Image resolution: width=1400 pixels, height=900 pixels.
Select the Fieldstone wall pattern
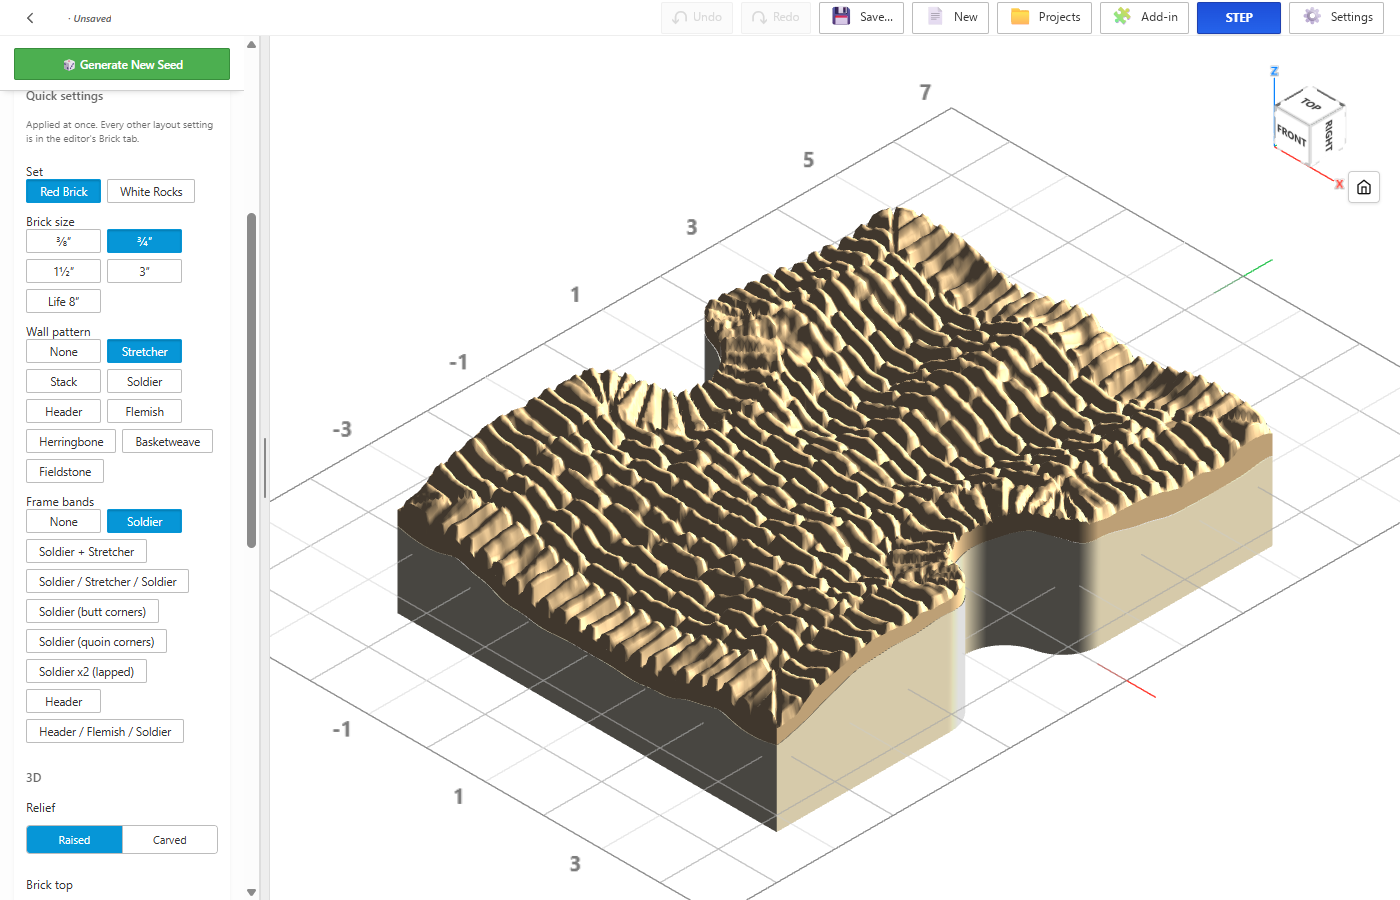tap(65, 472)
